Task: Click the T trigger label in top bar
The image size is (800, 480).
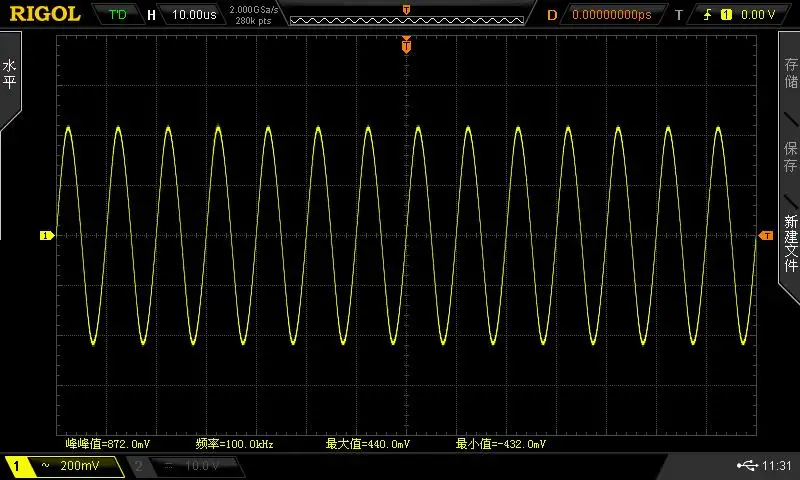Action: tap(679, 15)
